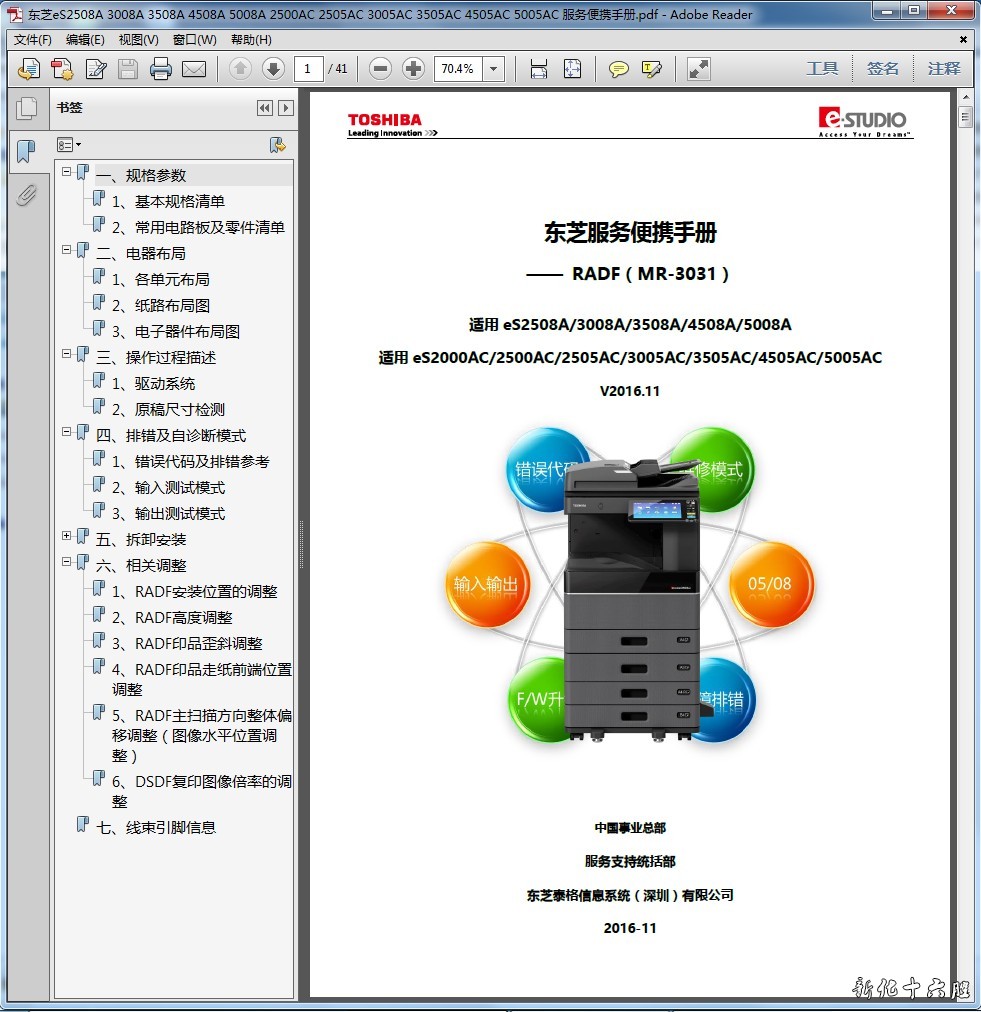The height and width of the screenshot is (1012, 981).
Task: Open the 文件(F) menu
Action: coord(32,40)
